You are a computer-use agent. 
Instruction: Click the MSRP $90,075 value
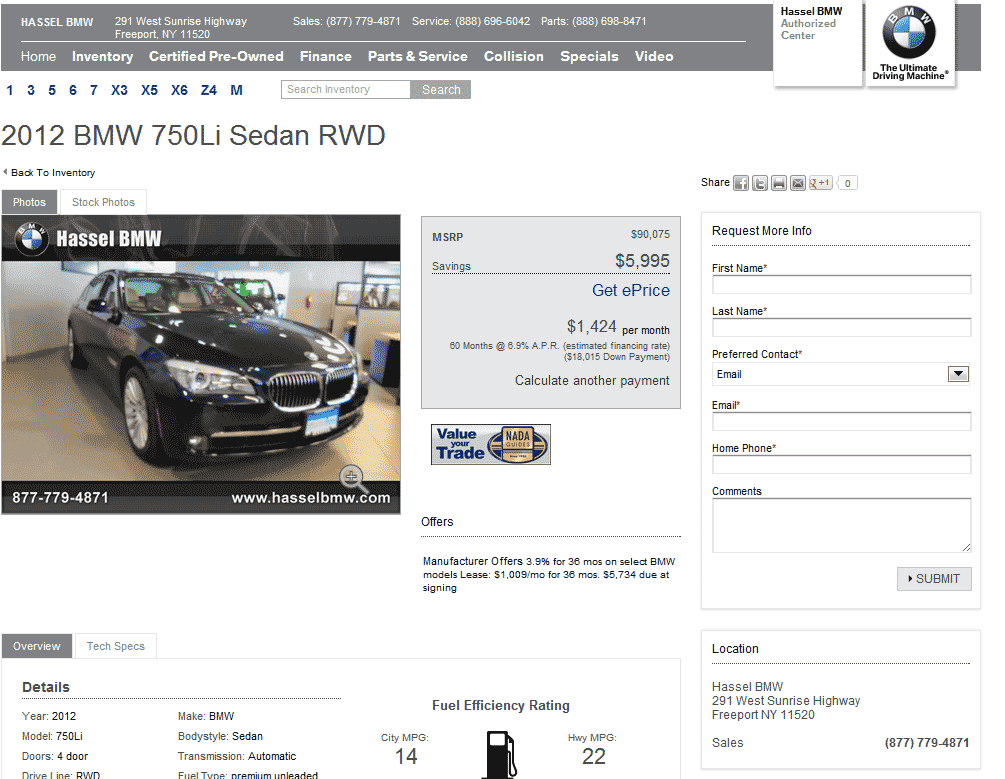(x=650, y=235)
